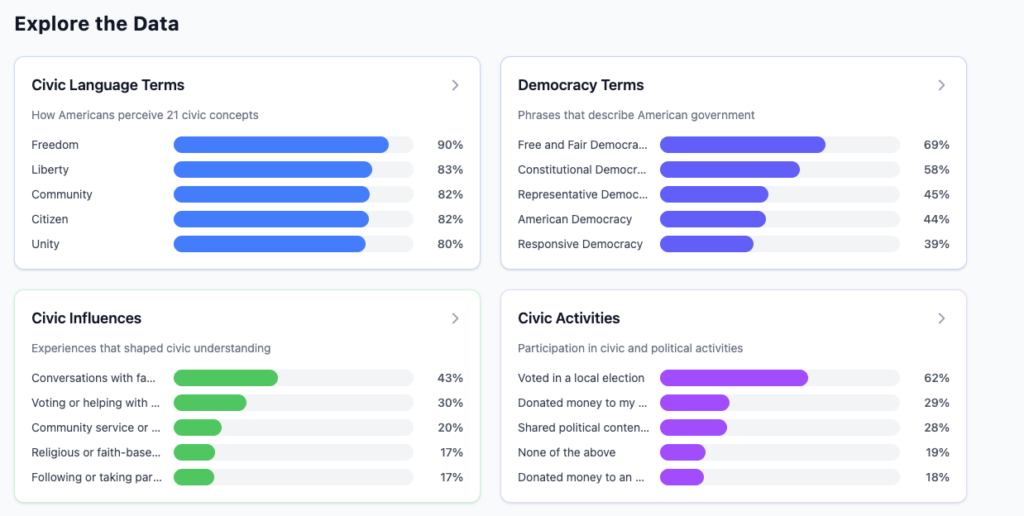Select the Community service row label
Screen dimensions: 1024x516
click(x=96, y=428)
